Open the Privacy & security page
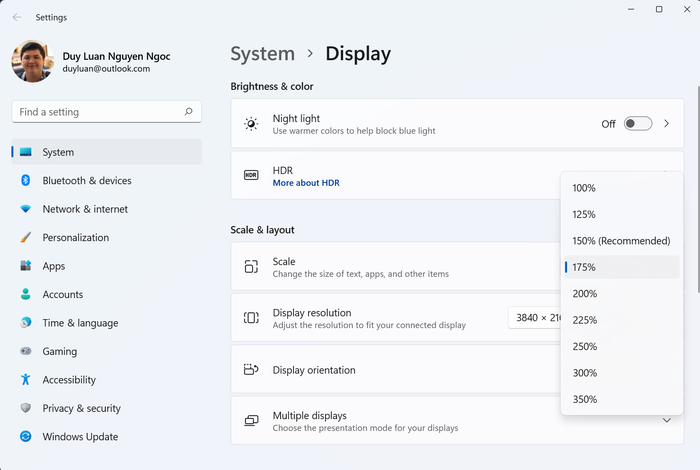Image resolution: width=700 pixels, height=470 pixels. tap(81, 408)
